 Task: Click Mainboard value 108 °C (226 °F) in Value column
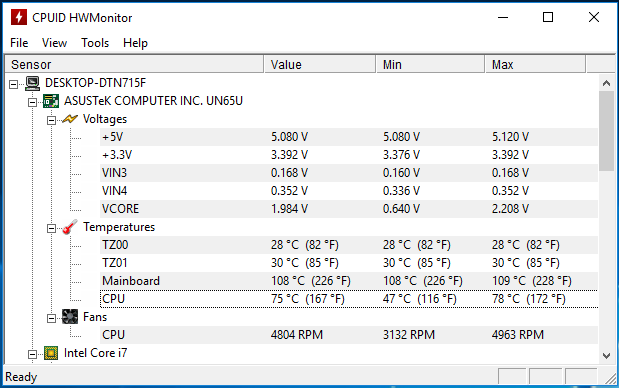(x=311, y=281)
